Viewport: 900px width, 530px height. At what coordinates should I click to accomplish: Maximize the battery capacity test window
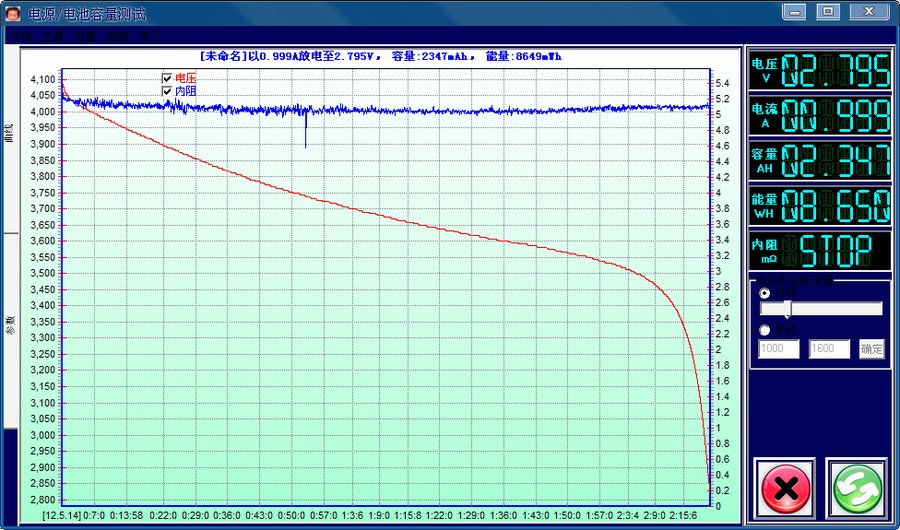[x=828, y=11]
